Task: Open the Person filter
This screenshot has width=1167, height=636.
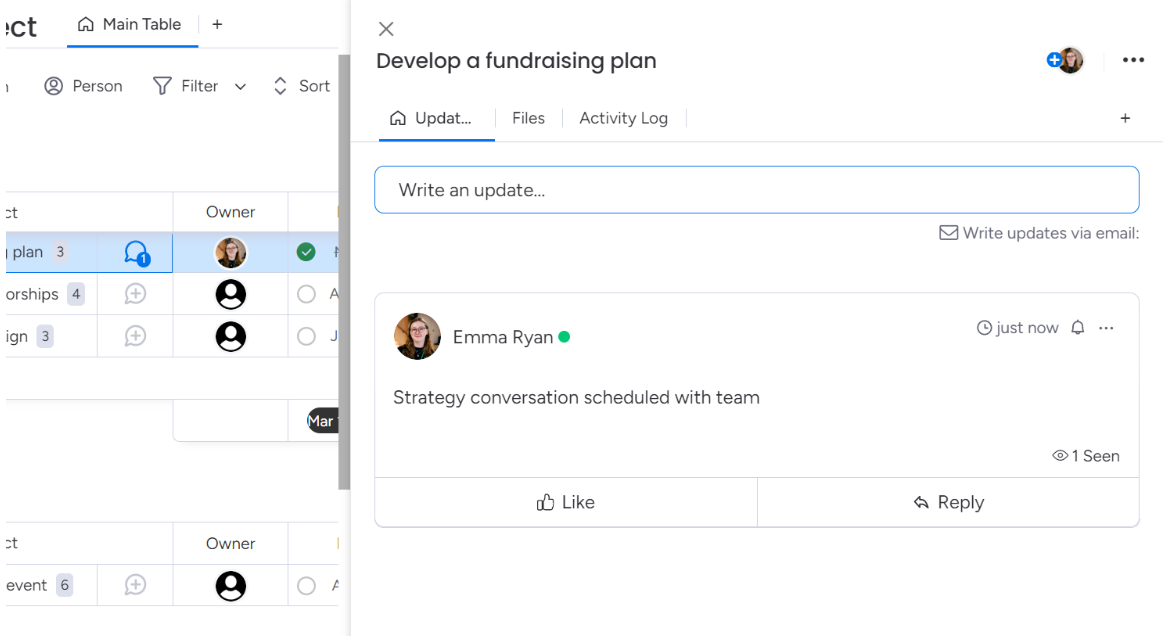Action: 83,87
